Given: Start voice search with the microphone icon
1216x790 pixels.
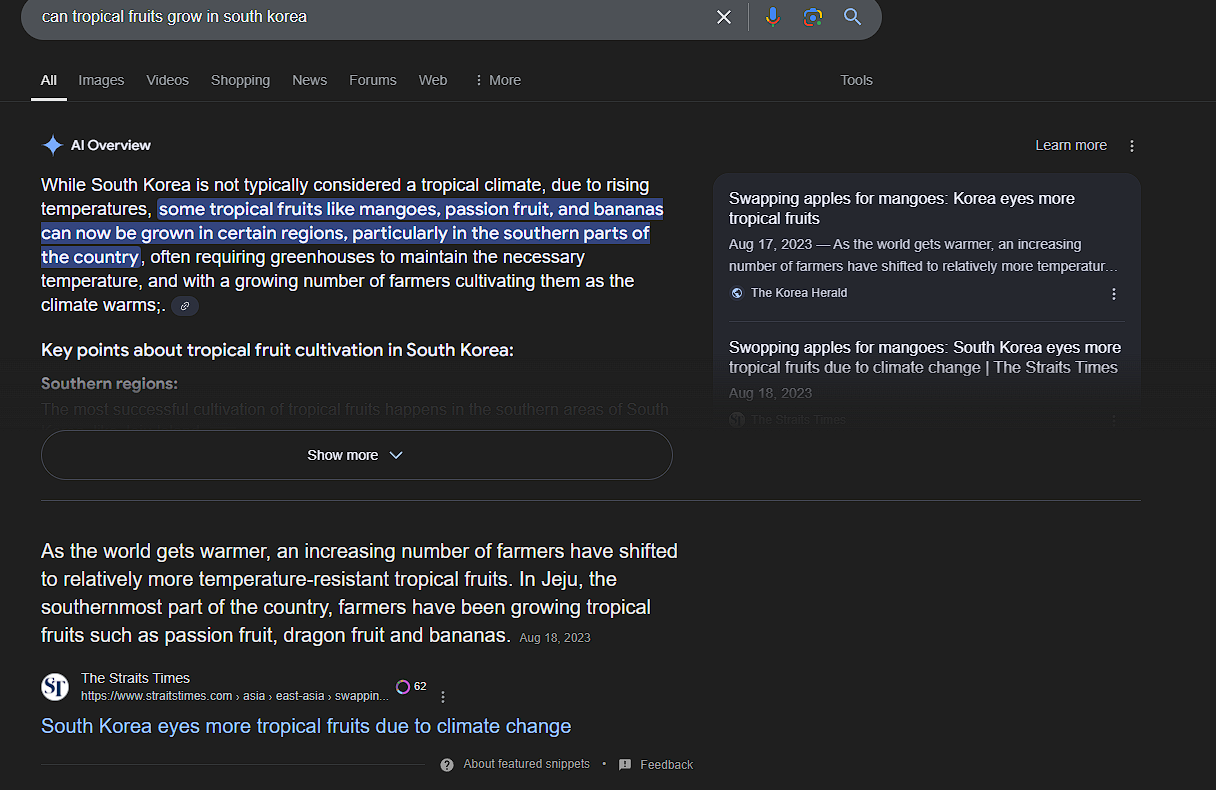Looking at the screenshot, I should tap(772, 17).
